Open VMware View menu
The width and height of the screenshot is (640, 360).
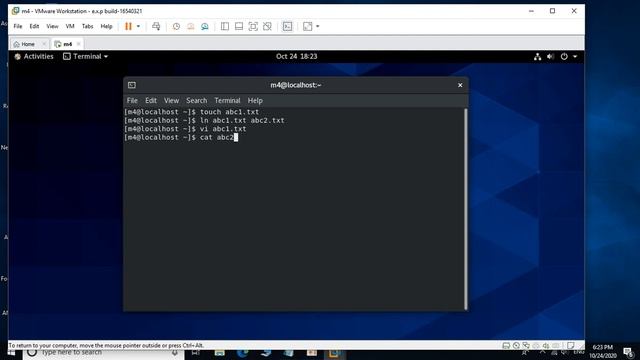[52, 26]
